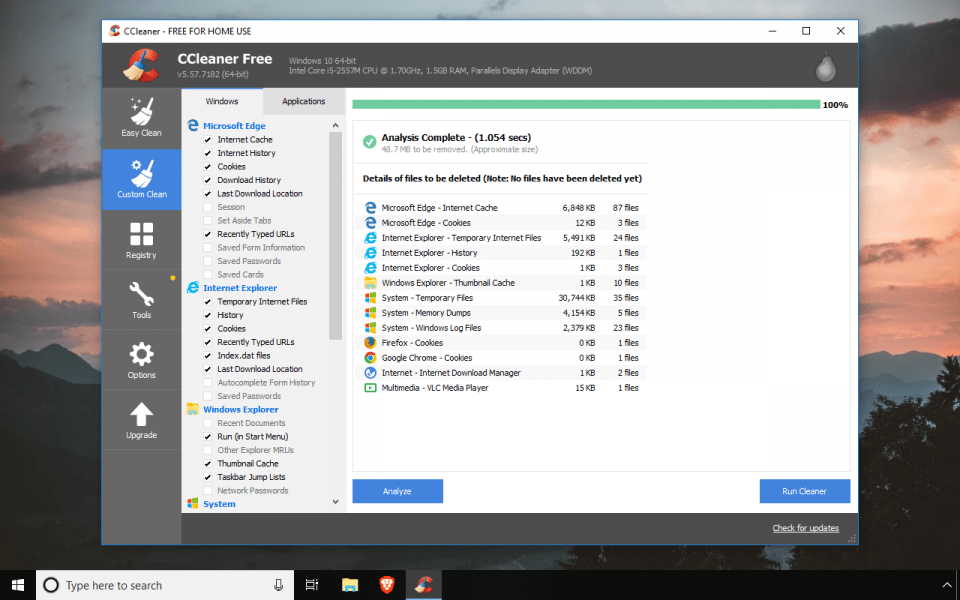Click the cleaner list scroll up arrow

click(x=336, y=126)
